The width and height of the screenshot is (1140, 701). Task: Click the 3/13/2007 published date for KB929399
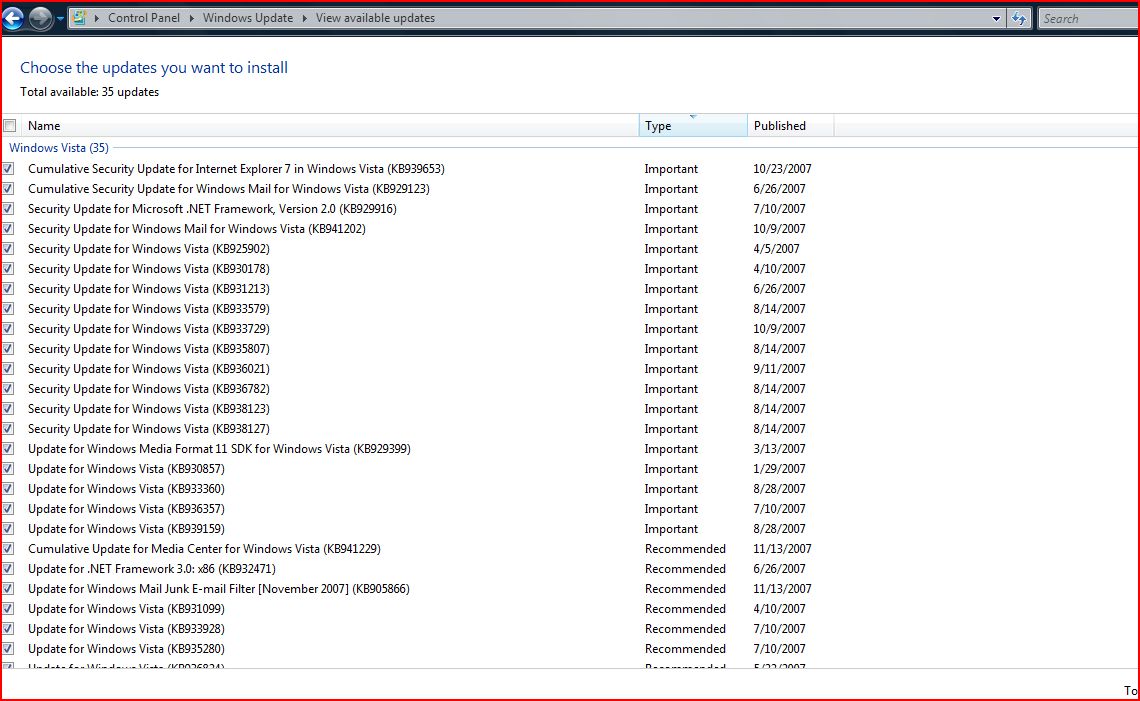779,449
